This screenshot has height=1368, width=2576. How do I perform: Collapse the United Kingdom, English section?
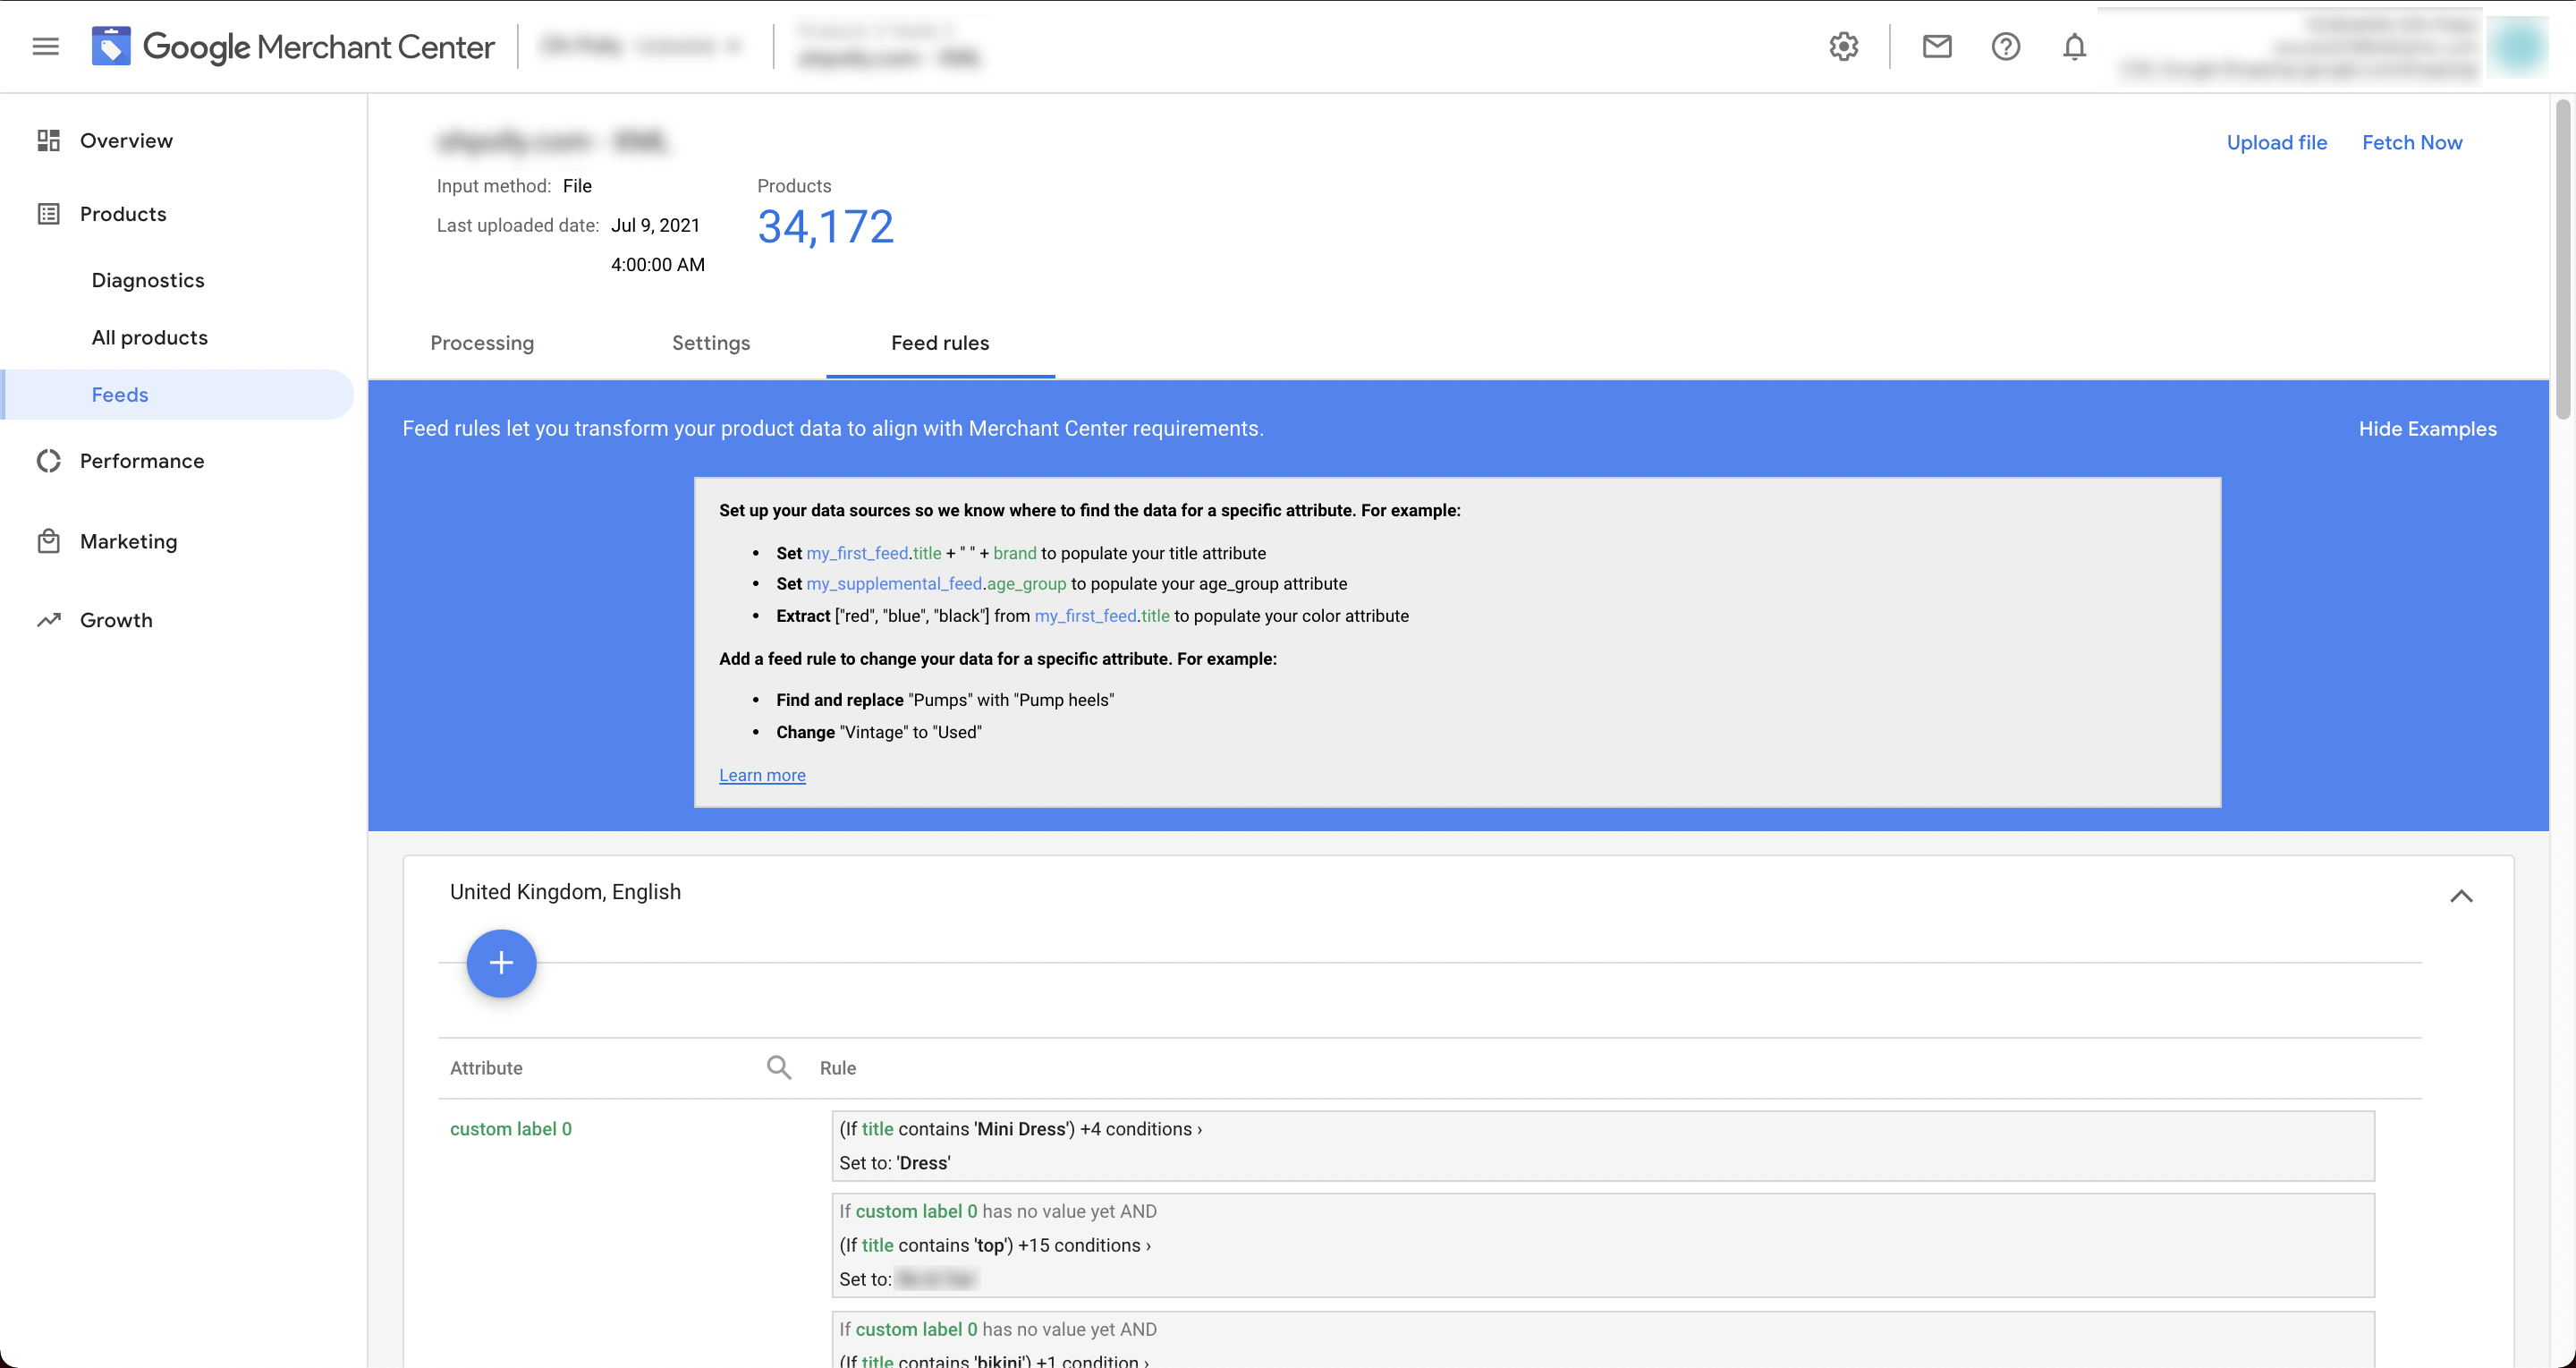click(2461, 896)
